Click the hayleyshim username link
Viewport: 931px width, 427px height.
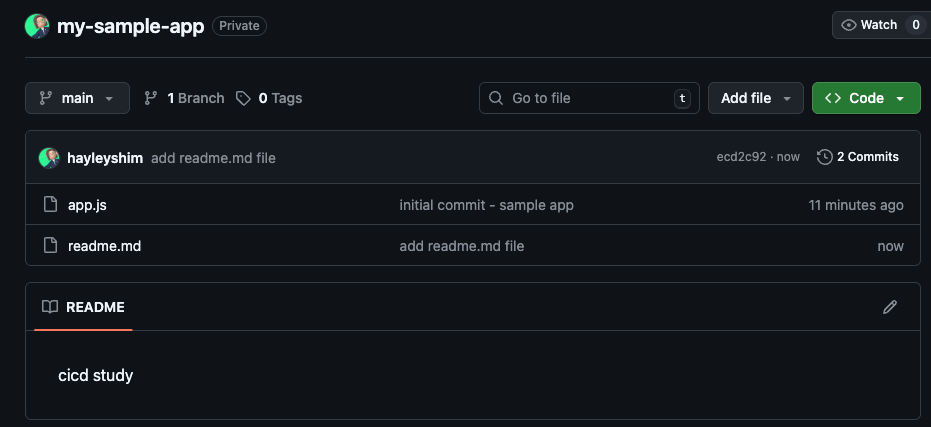tap(105, 158)
